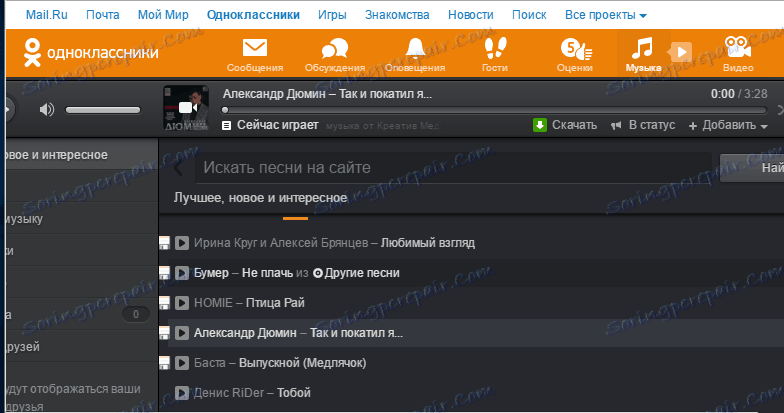The height and width of the screenshot is (413, 784).
Task: Click the Дюмин album cover thumbnail
Action: (x=186, y=108)
